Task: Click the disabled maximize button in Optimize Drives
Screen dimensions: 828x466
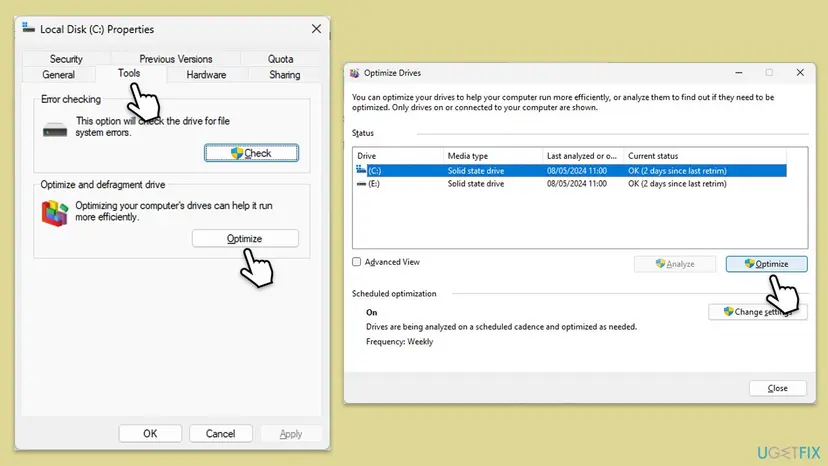Action: (x=769, y=72)
